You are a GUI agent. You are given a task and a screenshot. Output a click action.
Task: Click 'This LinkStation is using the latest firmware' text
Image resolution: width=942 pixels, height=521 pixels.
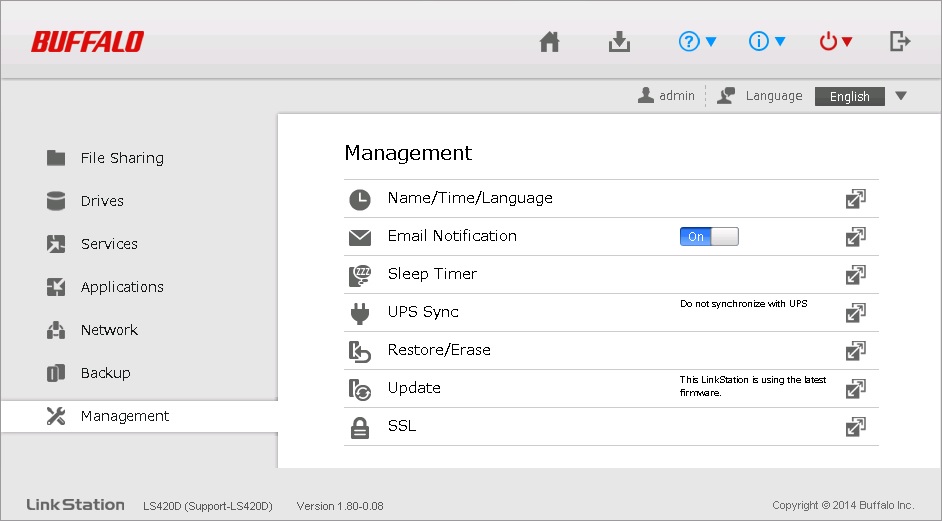click(753, 386)
